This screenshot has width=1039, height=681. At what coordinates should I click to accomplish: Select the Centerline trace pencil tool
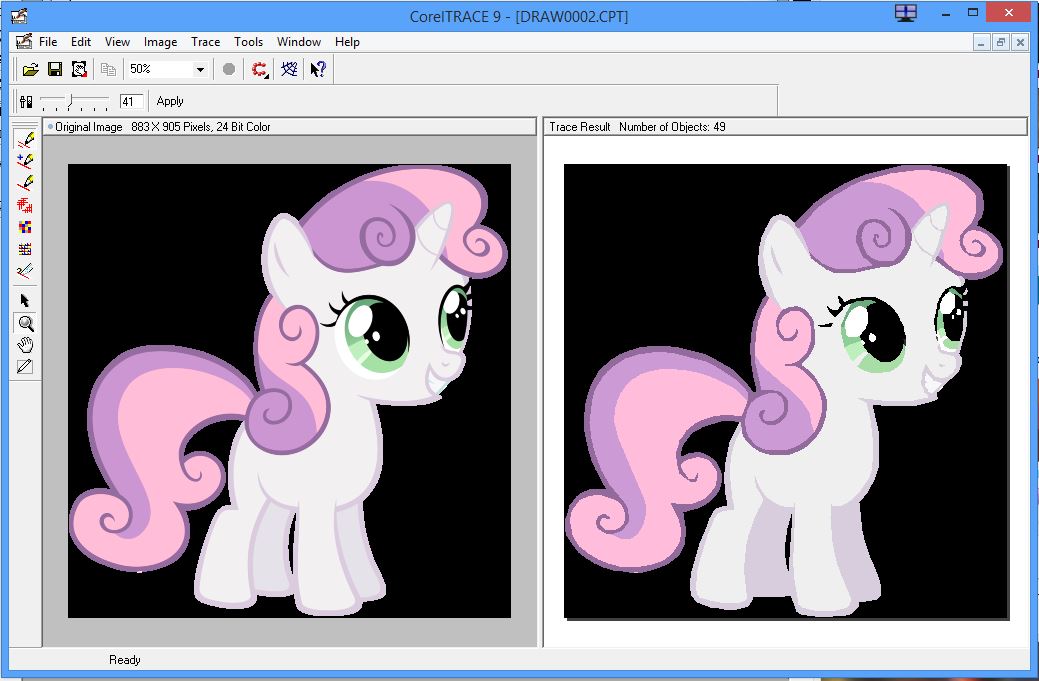[x=25, y=183]
